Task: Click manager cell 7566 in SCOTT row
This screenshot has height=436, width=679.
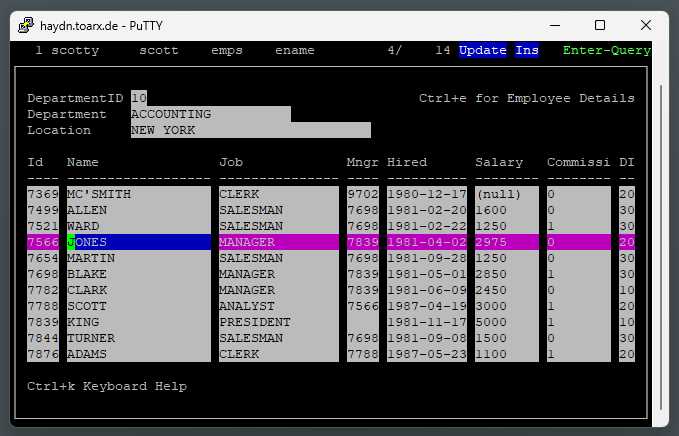Action: click(x=363, y=306)
